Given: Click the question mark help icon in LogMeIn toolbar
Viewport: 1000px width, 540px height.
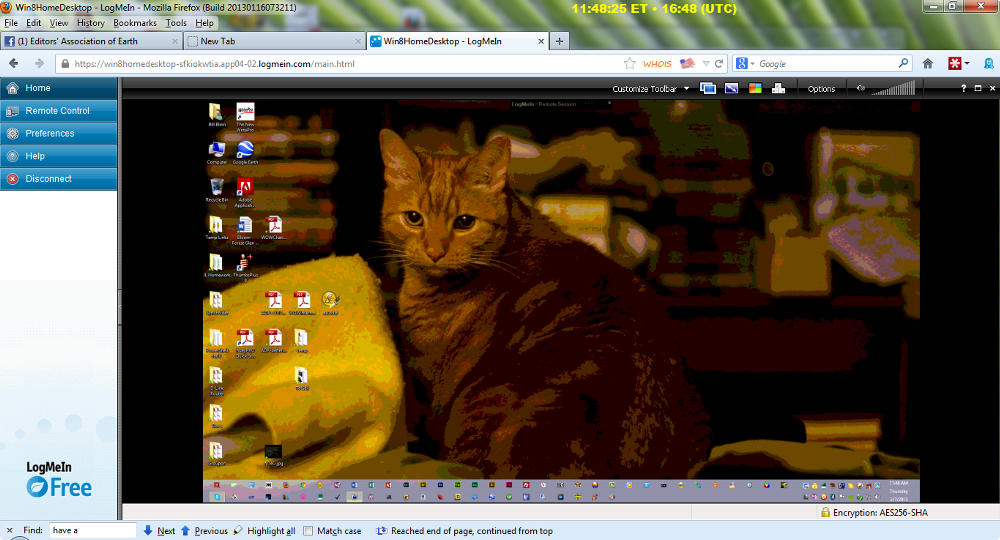Looking at the screenshot, I should click(964, 89).
